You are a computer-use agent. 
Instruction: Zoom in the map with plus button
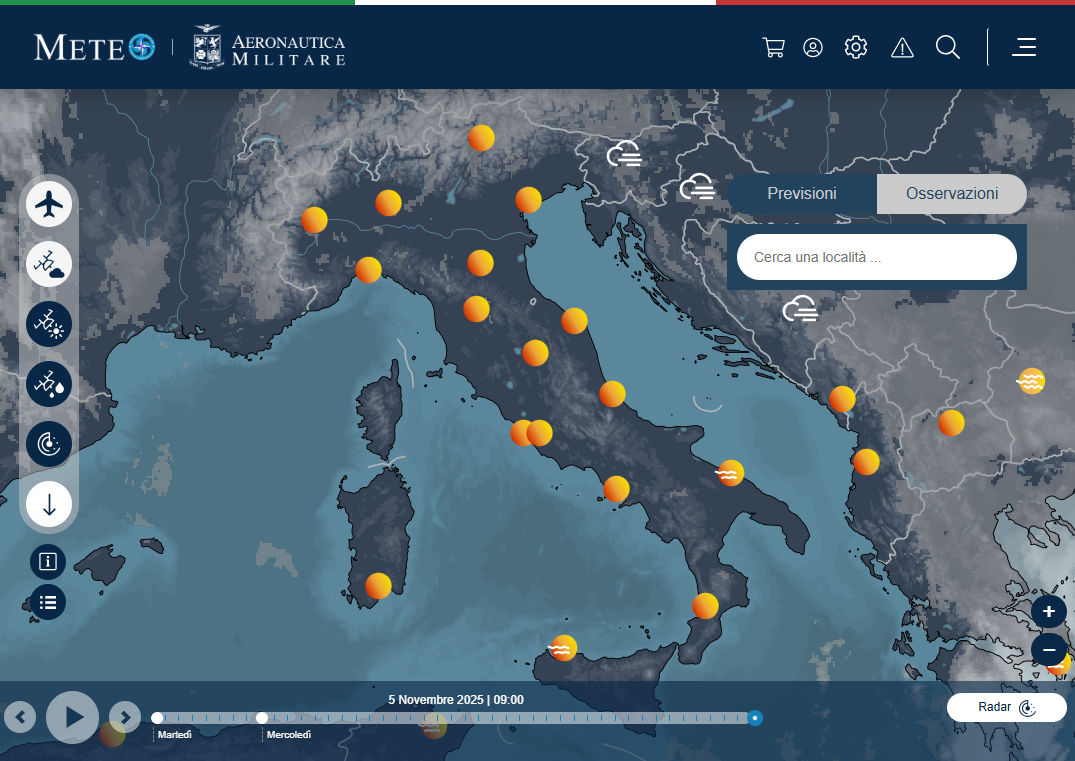tap(1049, 611)
